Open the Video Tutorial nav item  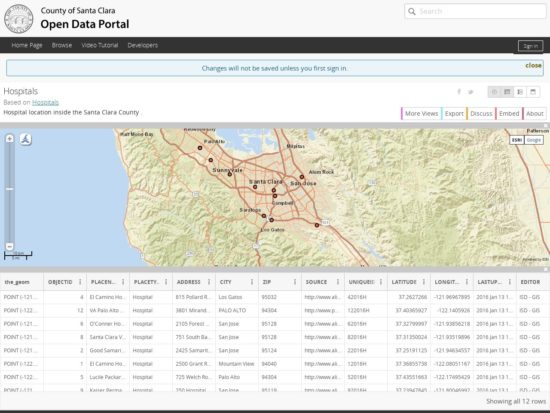[100, 45]
